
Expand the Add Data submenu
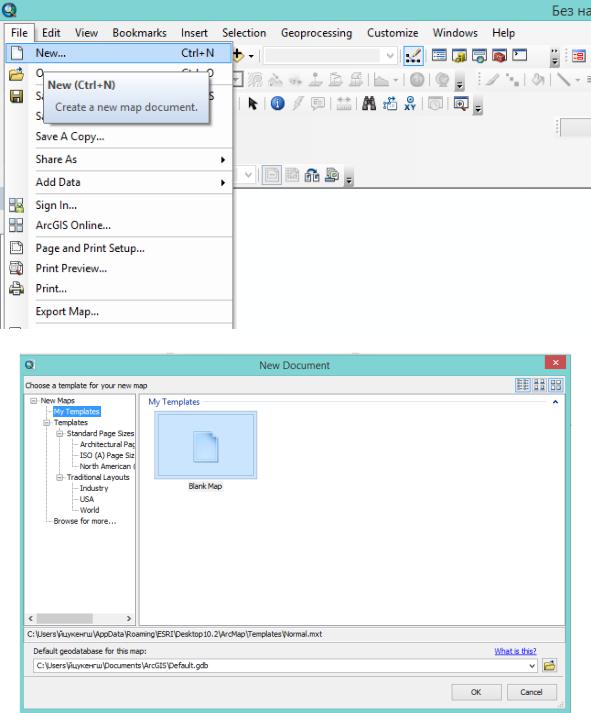223,182
